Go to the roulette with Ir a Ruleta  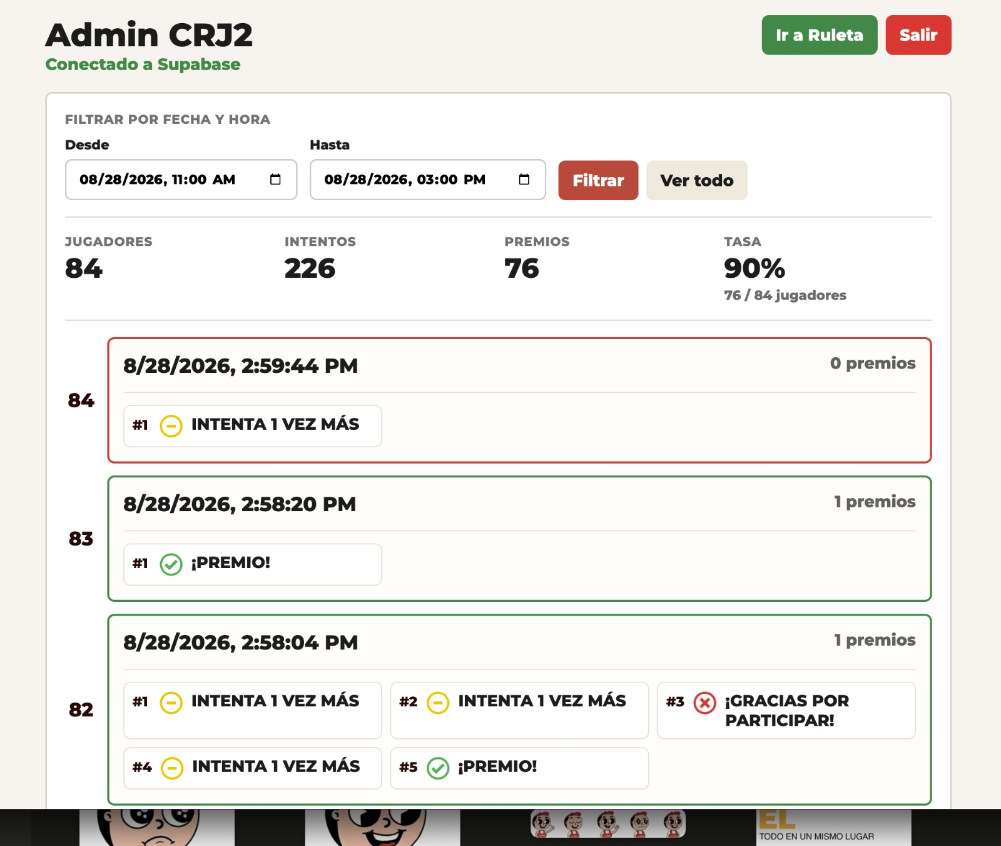[x=819, y=35]
